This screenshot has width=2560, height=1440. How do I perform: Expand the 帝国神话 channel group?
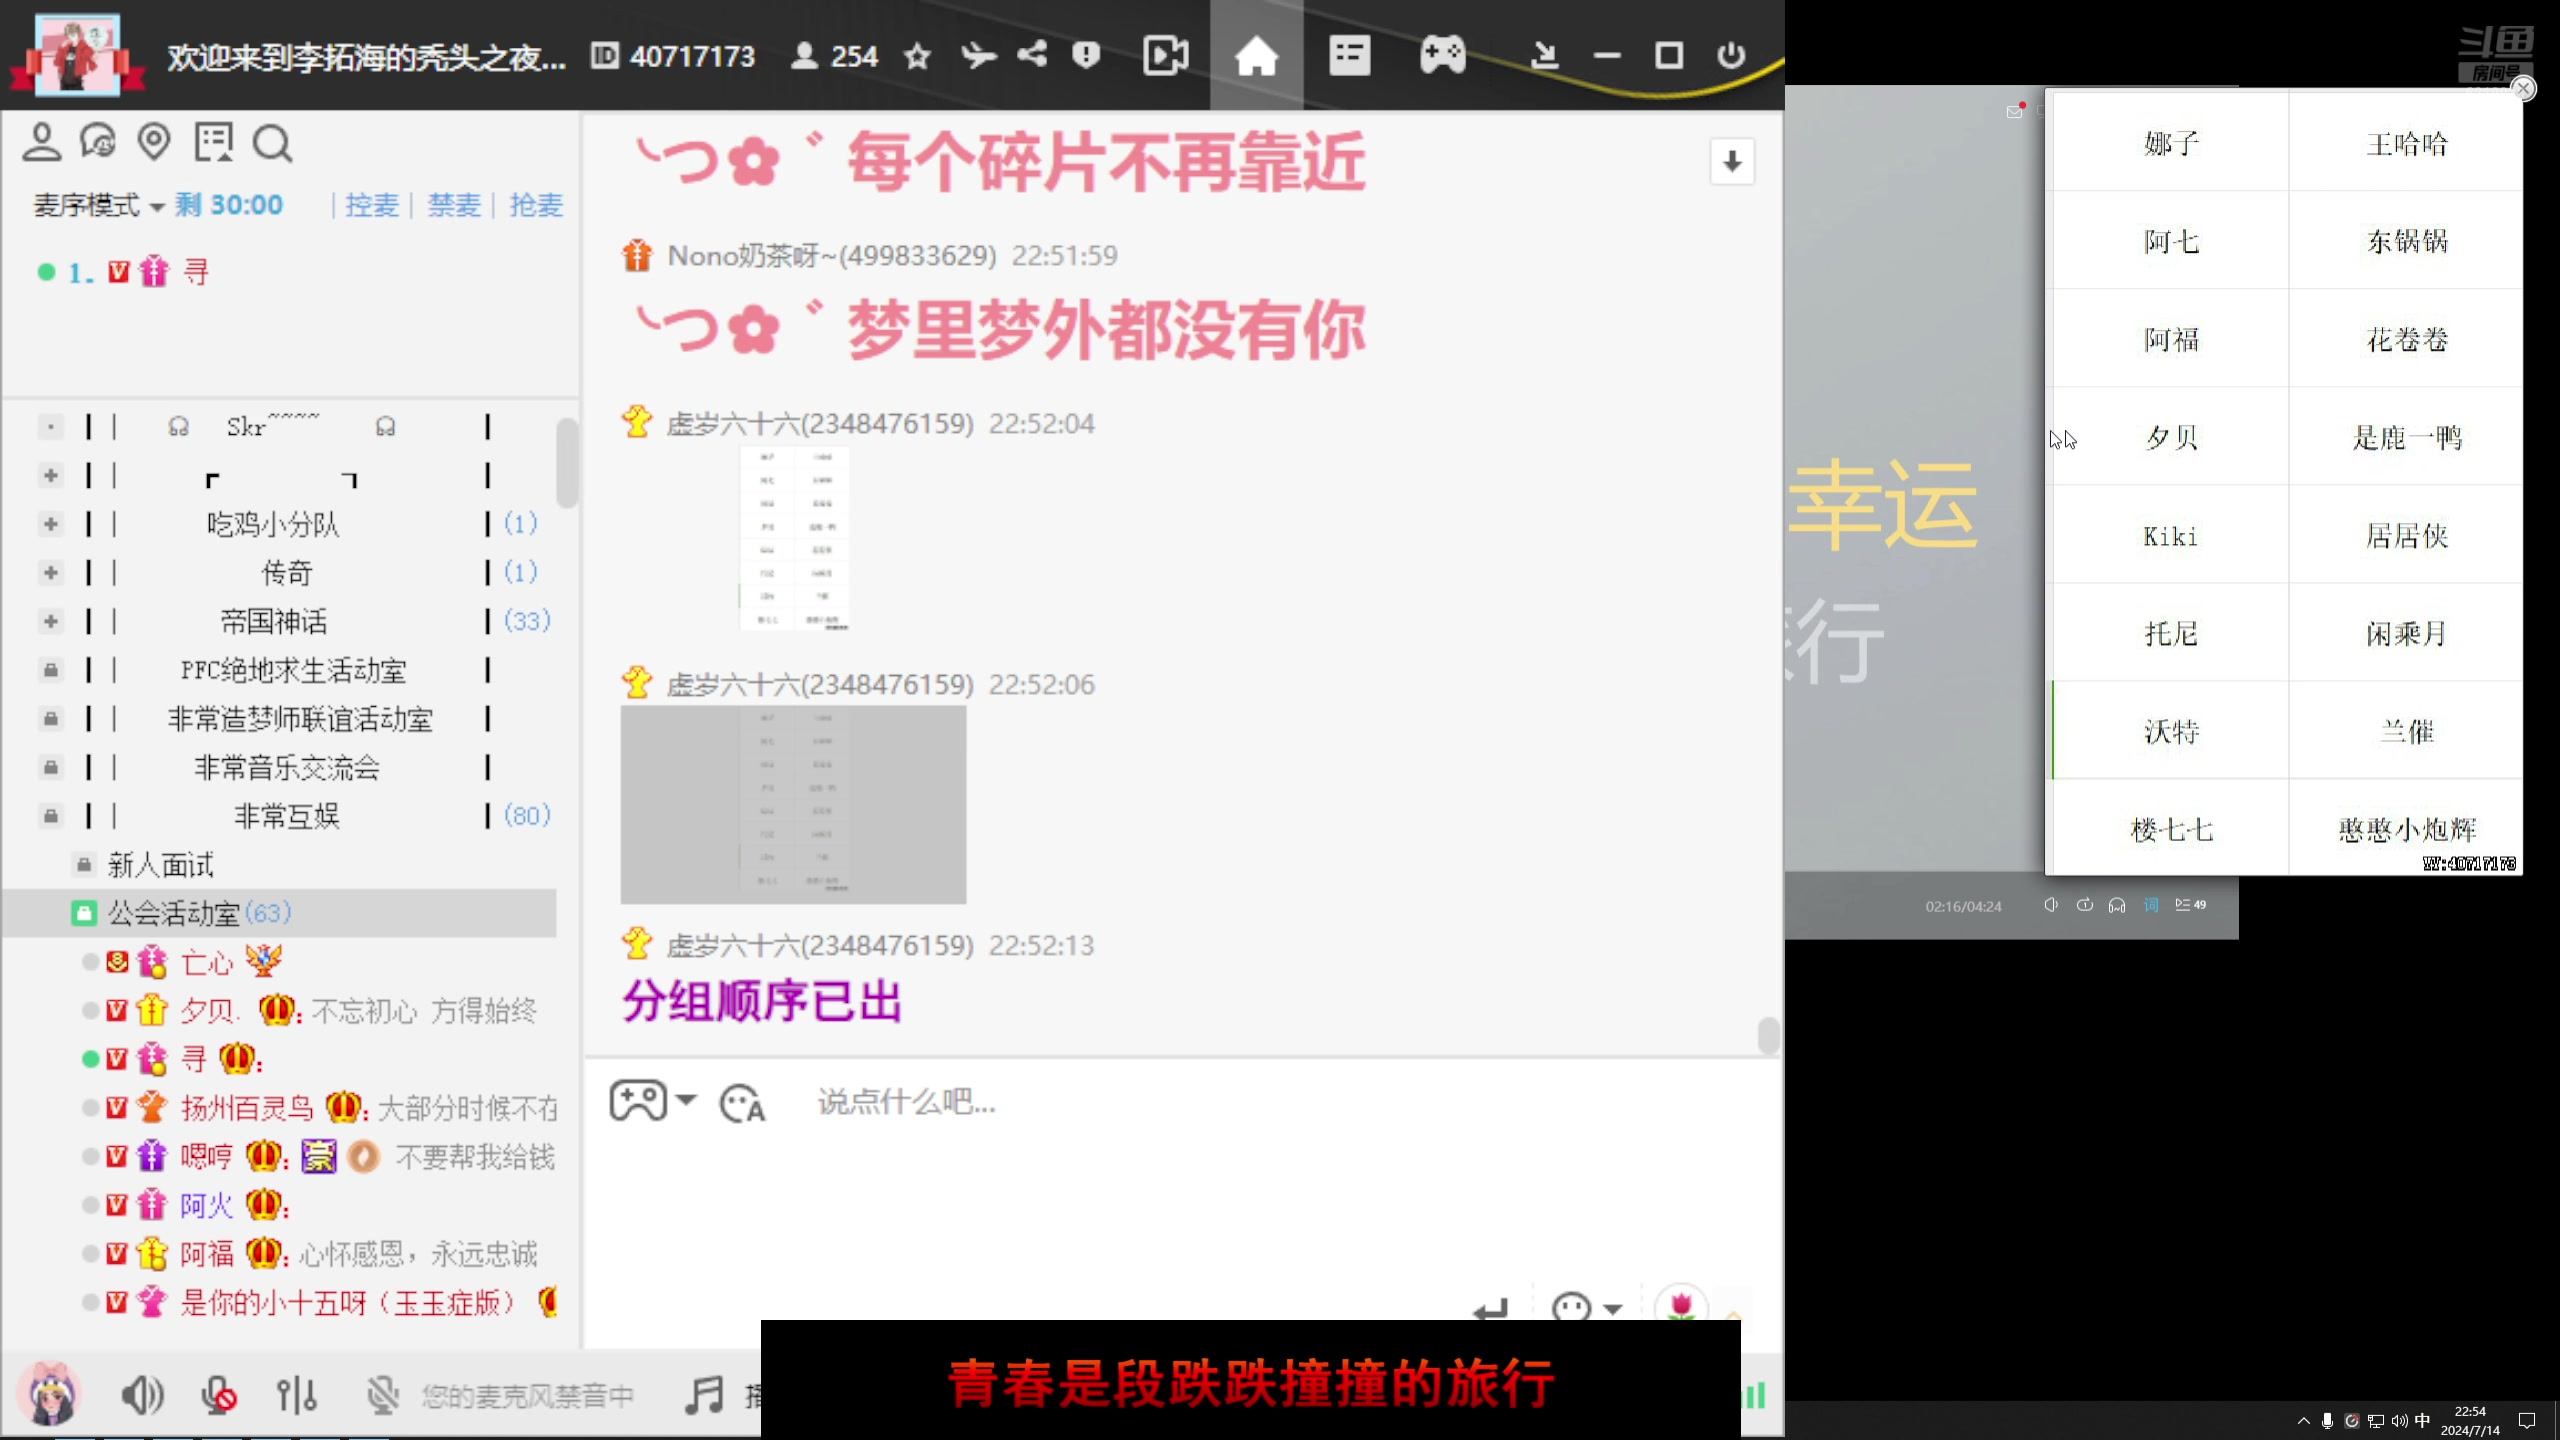pyautogui.click(x=51, y=621)
